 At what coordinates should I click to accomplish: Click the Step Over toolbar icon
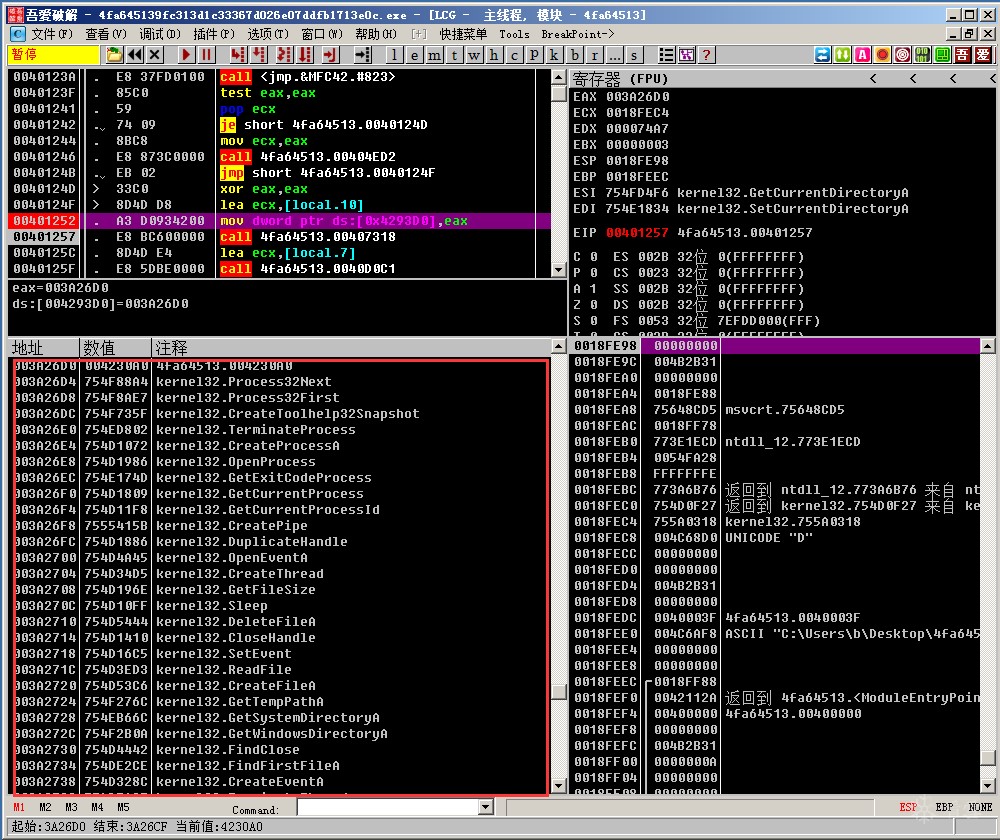(259, 55)
